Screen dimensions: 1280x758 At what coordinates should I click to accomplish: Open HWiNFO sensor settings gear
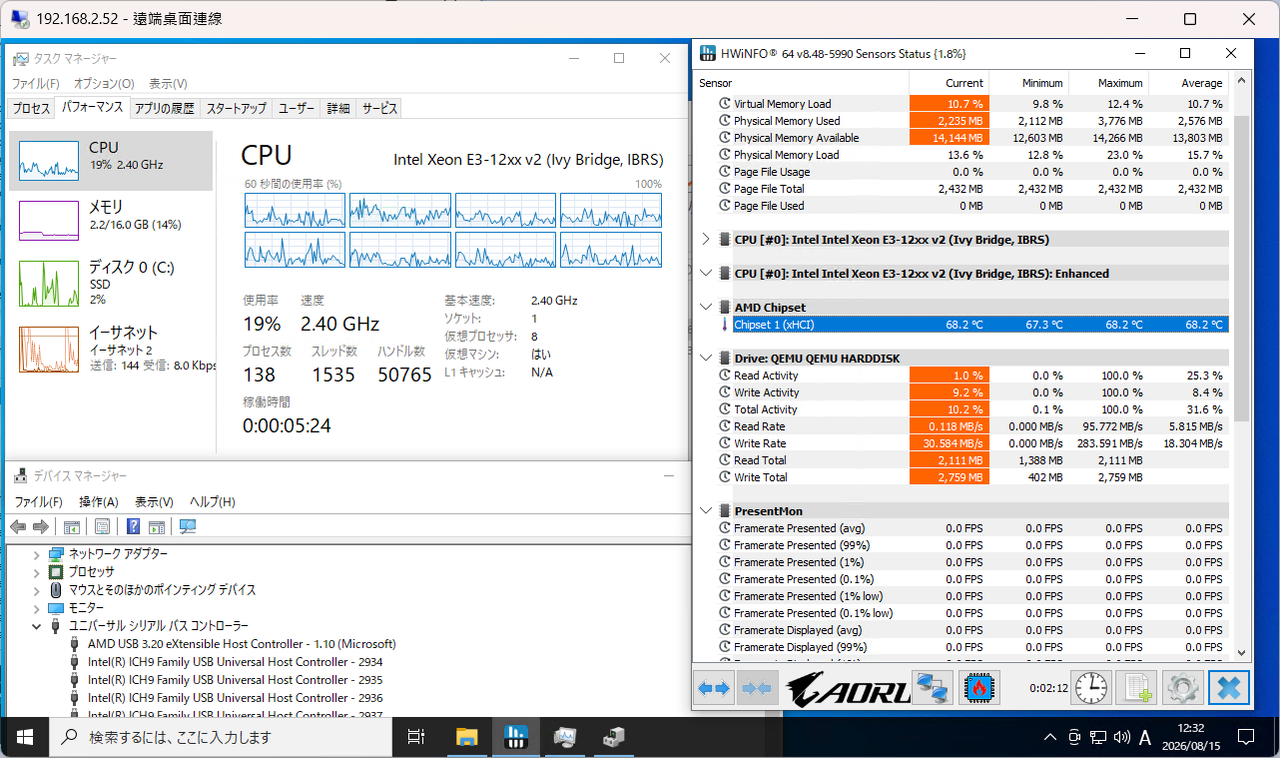[1182, 688]
